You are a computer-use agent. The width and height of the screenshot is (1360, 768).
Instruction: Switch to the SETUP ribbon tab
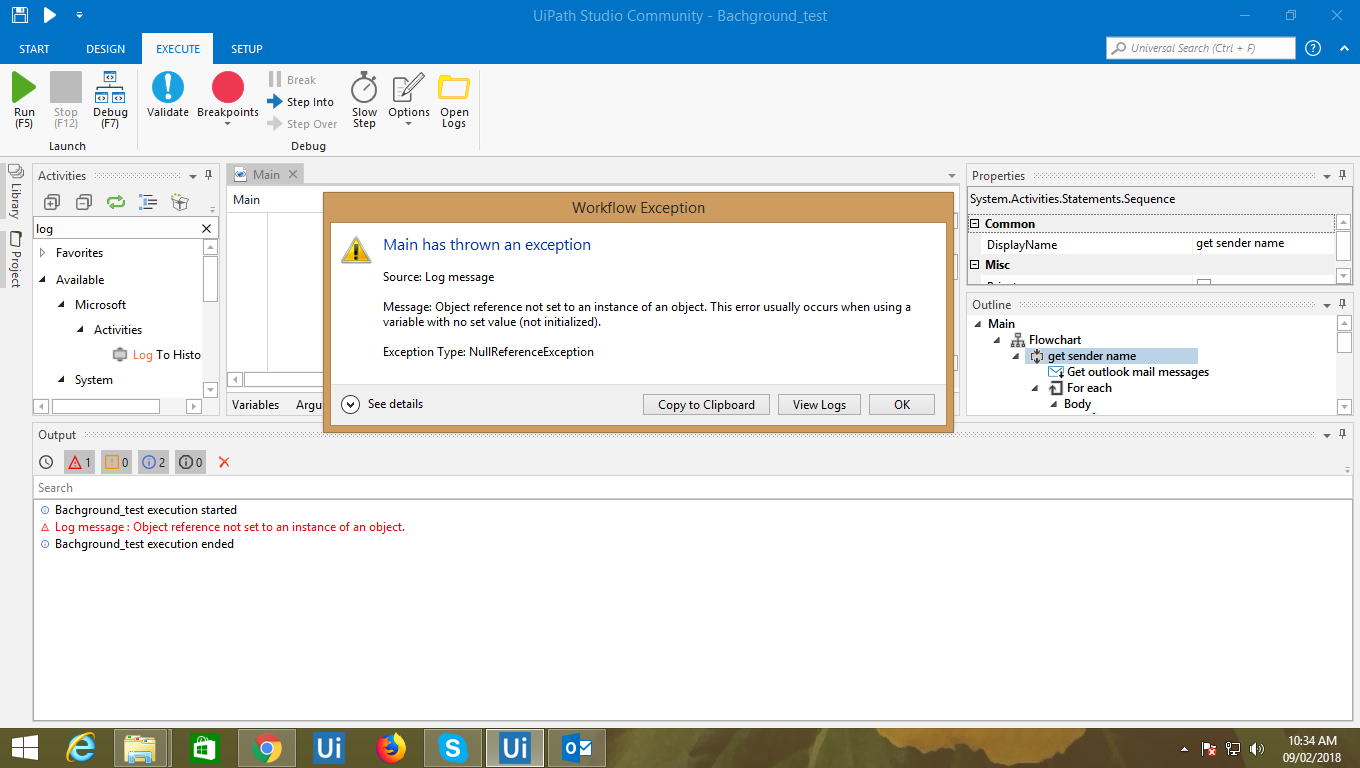tap(247, 49)
